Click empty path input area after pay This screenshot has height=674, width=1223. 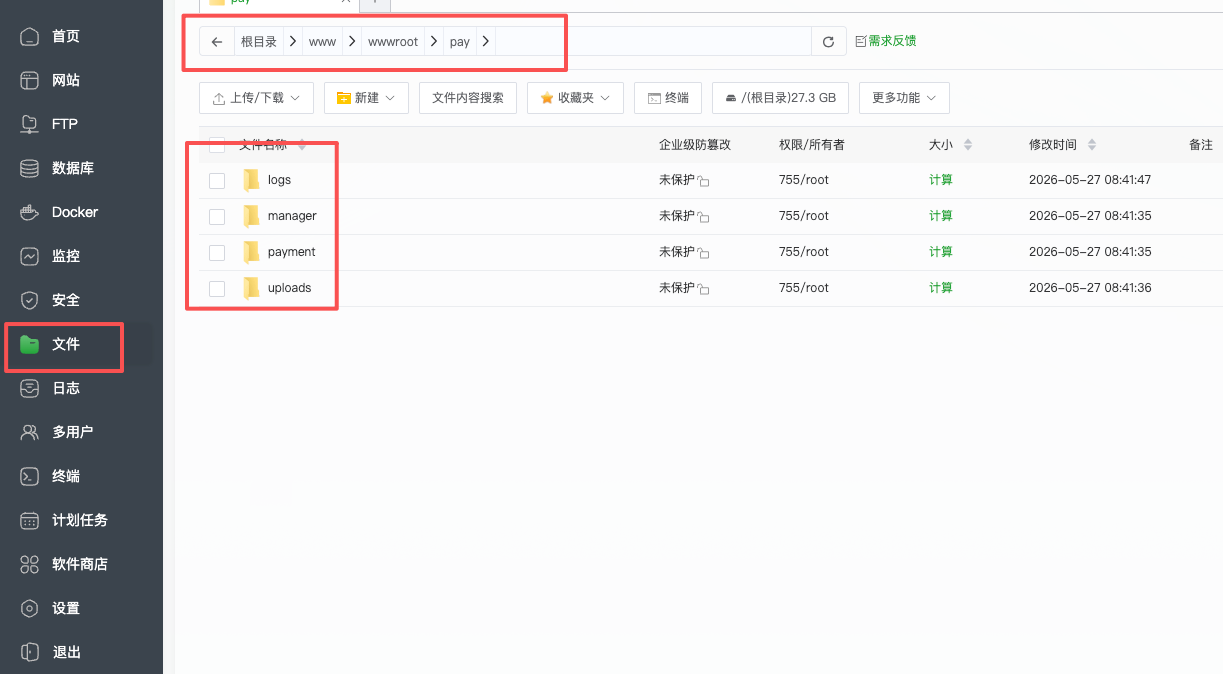pyautogui.click(x=653, y=42)
